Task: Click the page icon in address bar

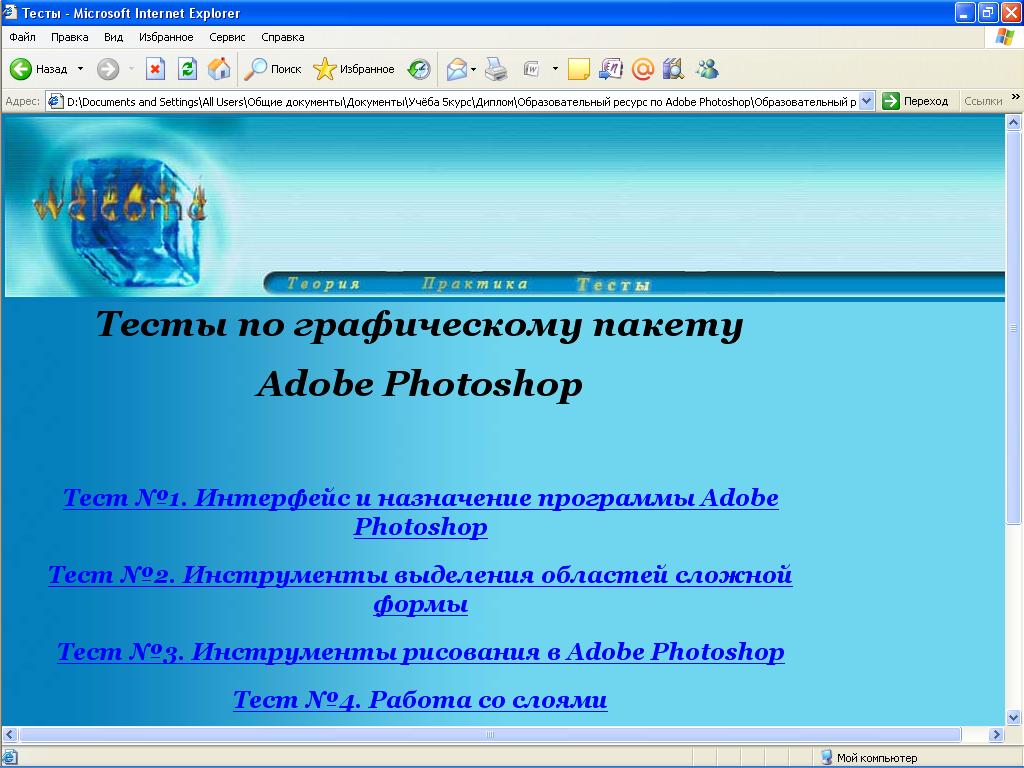Action: click(56, 101)
